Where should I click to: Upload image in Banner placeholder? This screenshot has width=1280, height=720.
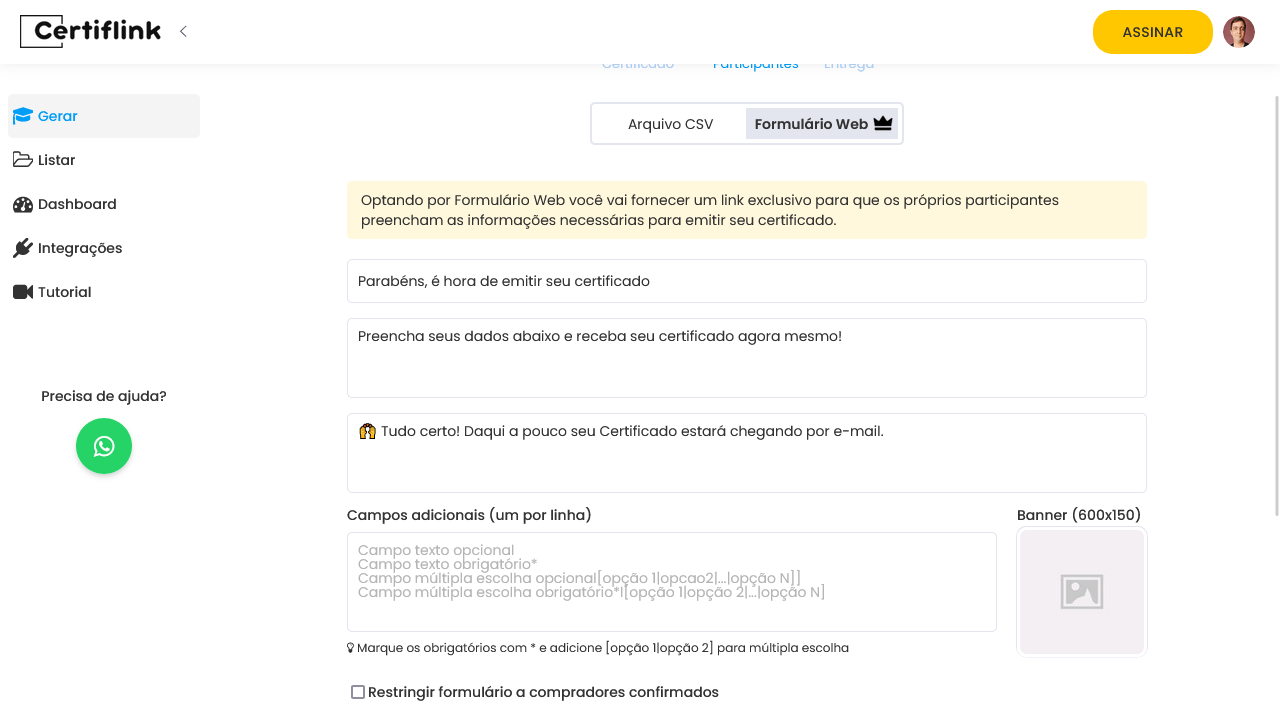tap(1081, 592)
